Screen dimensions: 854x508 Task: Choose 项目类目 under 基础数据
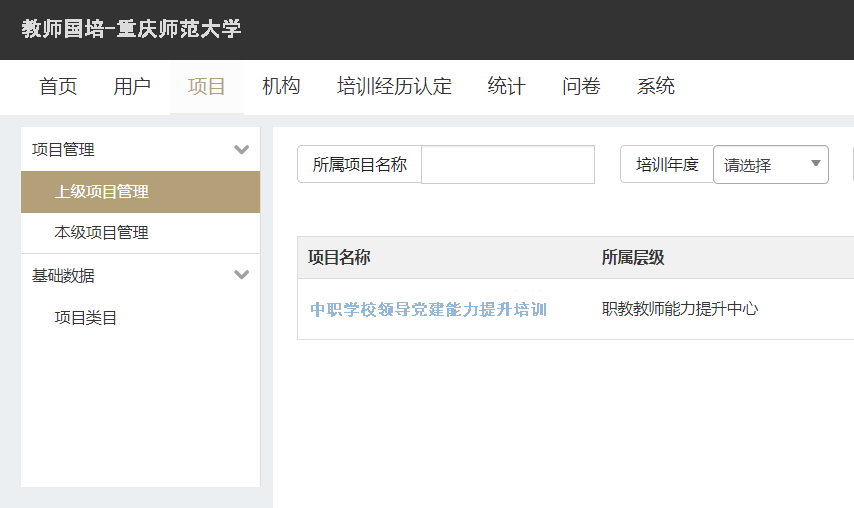pyautogui.click(x=86, y=318)
